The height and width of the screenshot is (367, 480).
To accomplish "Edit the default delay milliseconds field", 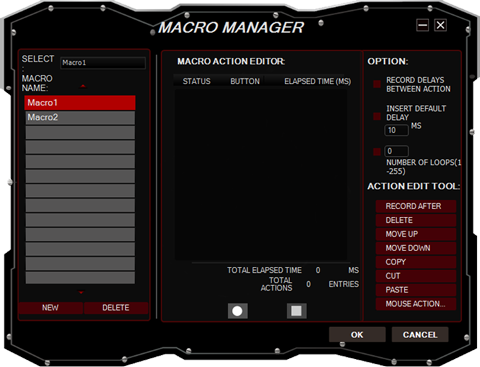I will [x=396, y=130].
